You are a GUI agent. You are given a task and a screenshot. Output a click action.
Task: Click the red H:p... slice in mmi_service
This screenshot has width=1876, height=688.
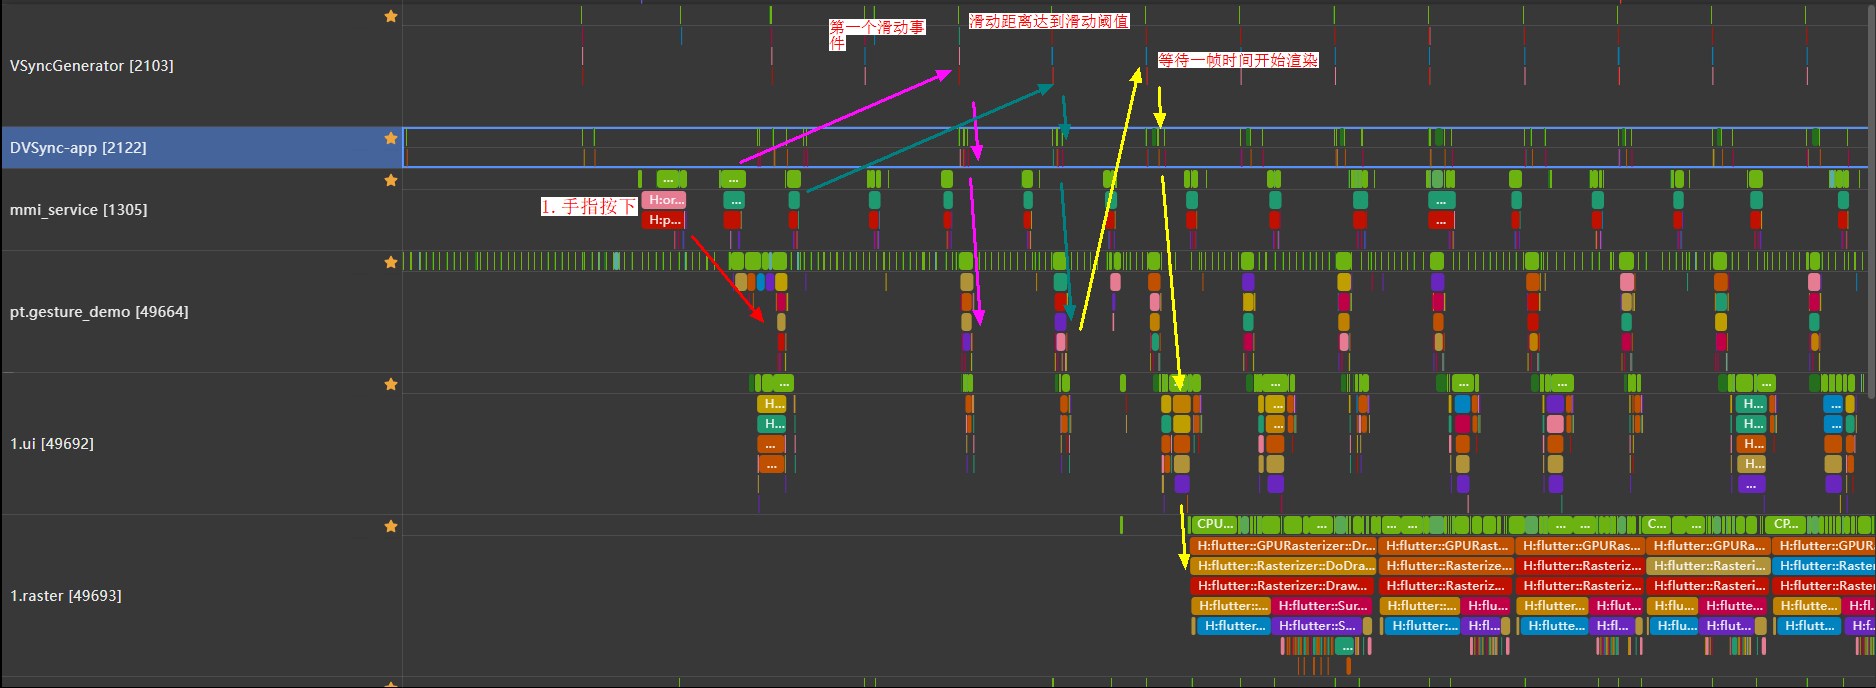click(x=664, y=220)
